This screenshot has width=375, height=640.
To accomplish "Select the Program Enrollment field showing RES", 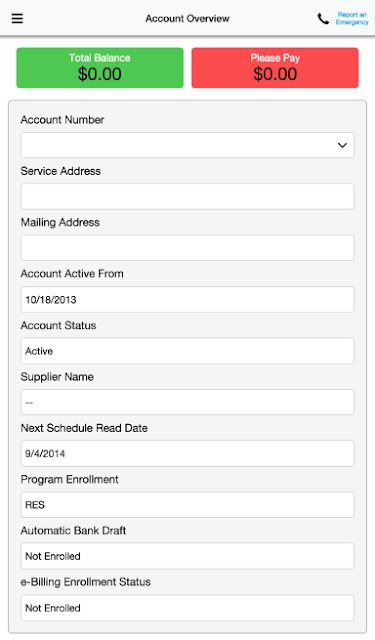I will click(187, 505).
